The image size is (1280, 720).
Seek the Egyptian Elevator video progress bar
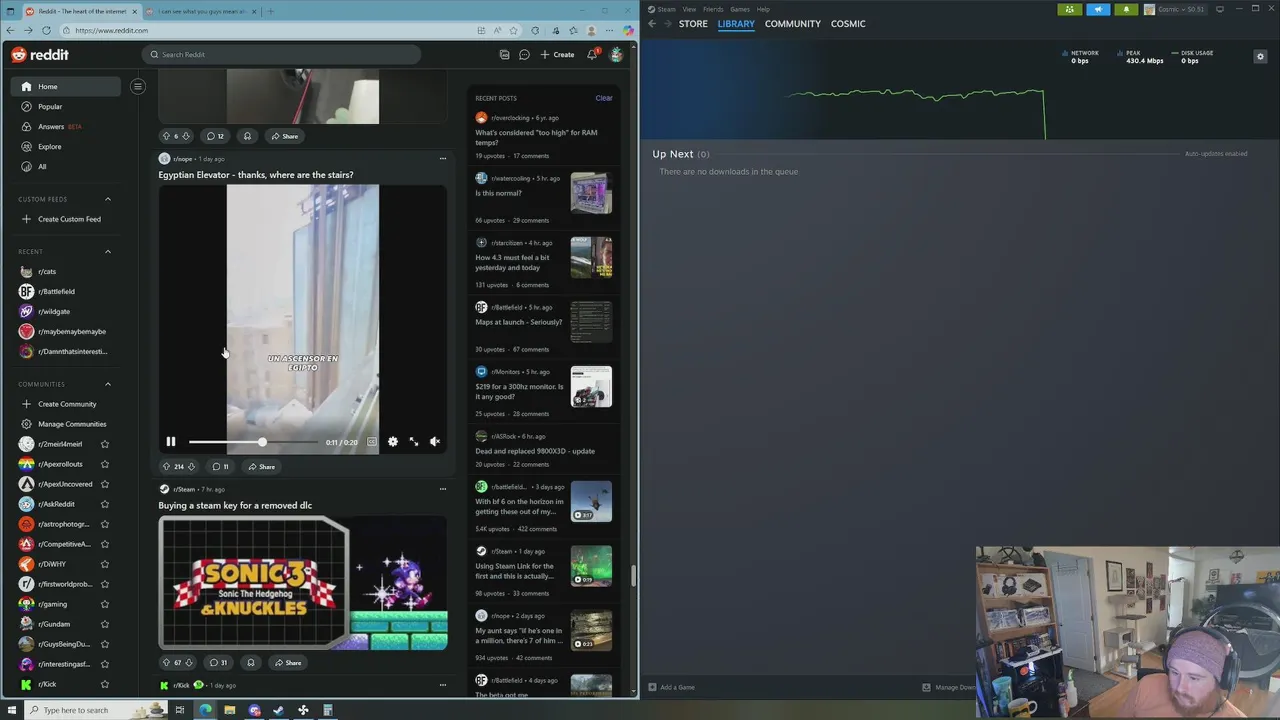click(253, 442)
